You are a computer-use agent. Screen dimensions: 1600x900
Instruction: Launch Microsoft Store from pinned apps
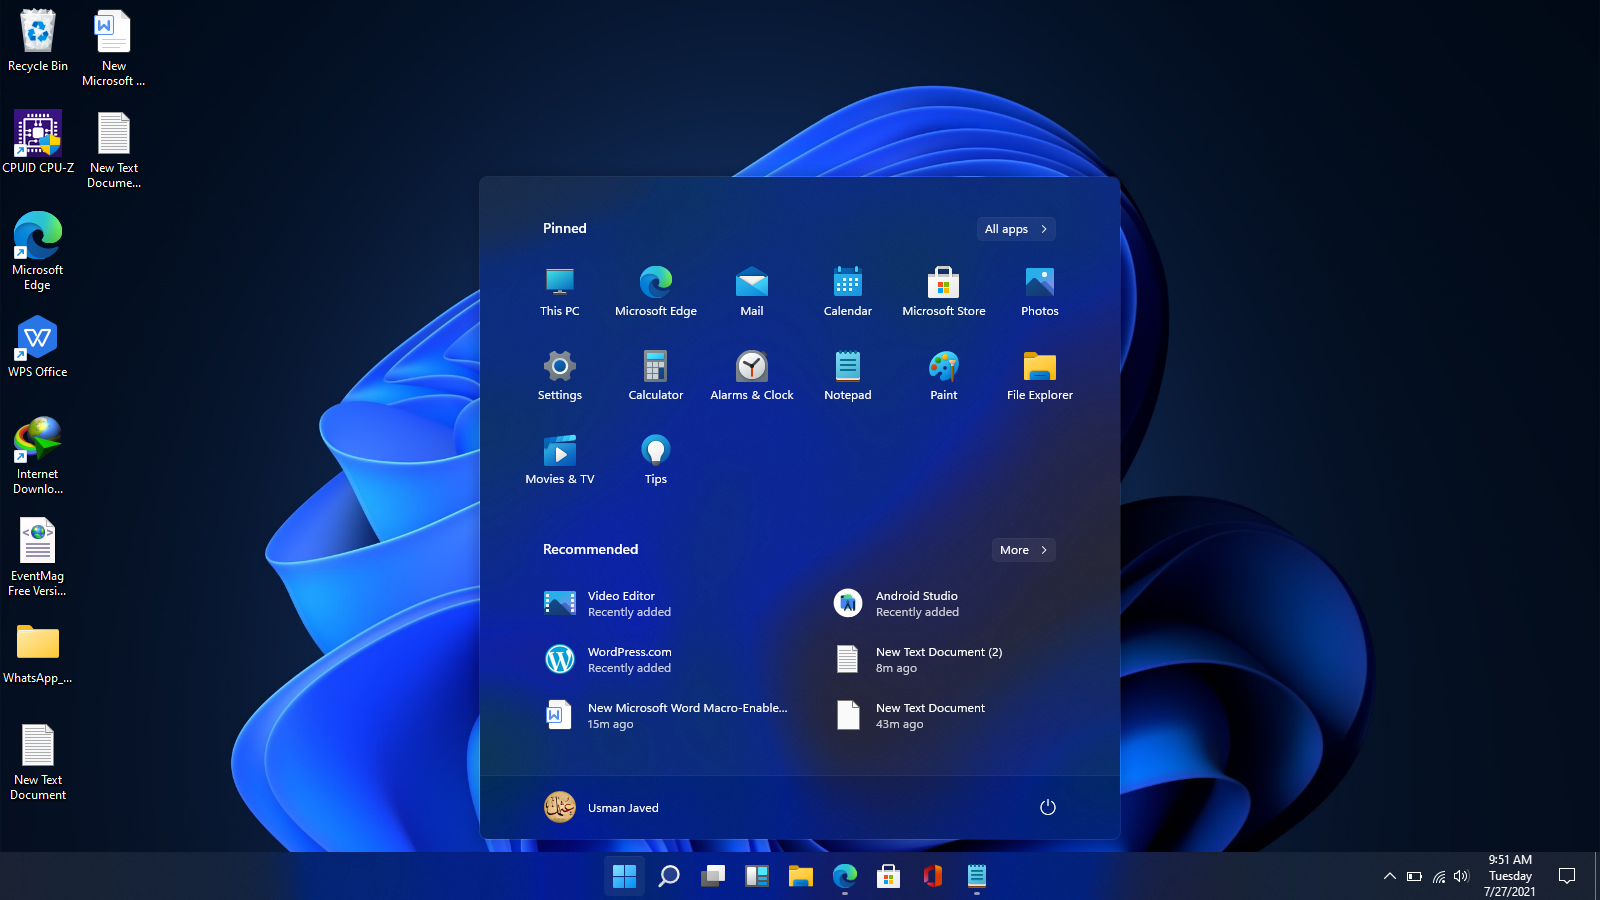point(944,292)
